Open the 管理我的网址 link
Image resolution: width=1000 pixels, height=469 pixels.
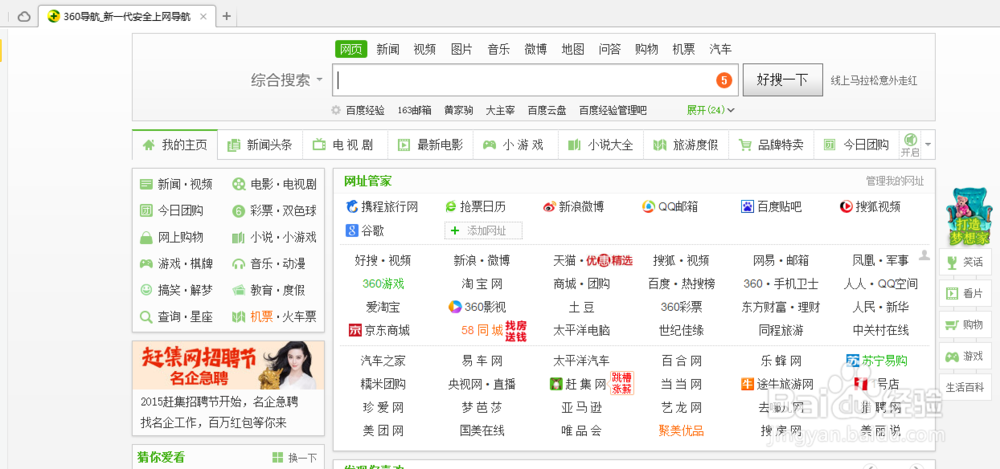click(895, 181)
